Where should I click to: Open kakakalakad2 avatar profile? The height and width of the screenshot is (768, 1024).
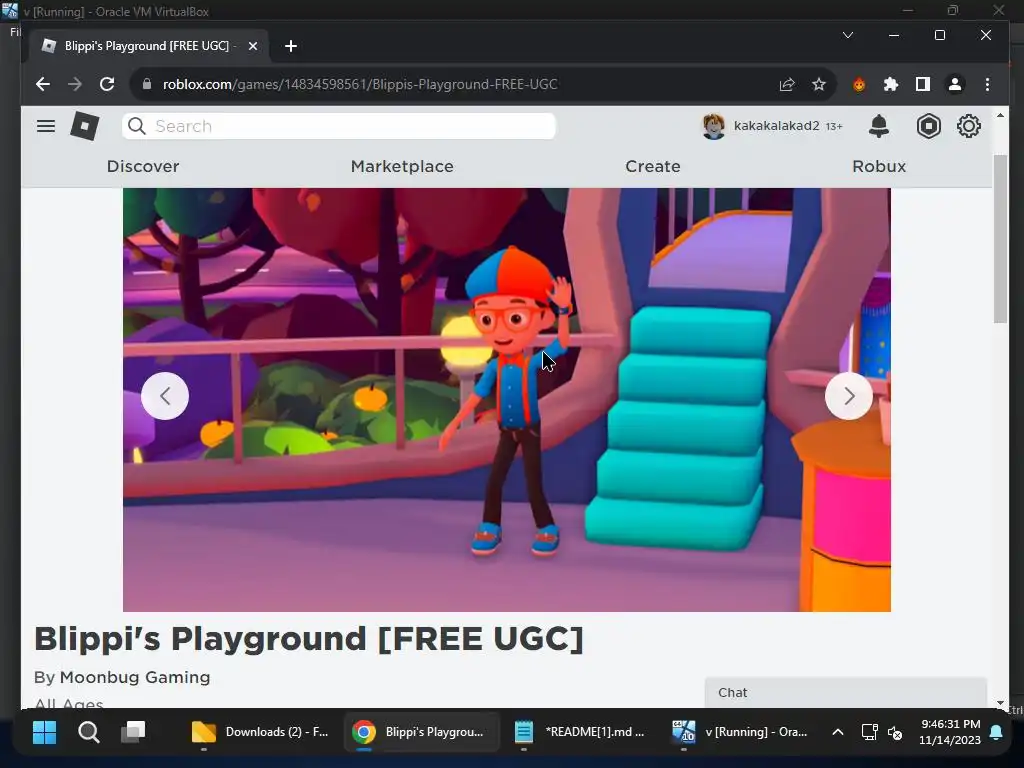(x=714, y=126)
